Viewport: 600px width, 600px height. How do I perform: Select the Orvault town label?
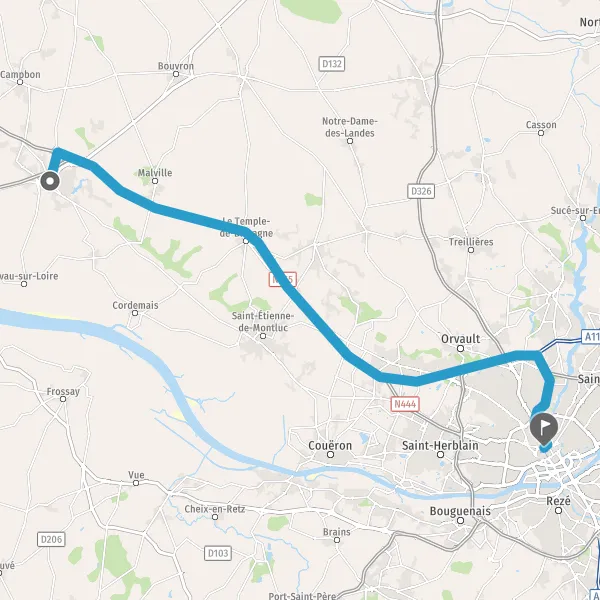point(461,339)
